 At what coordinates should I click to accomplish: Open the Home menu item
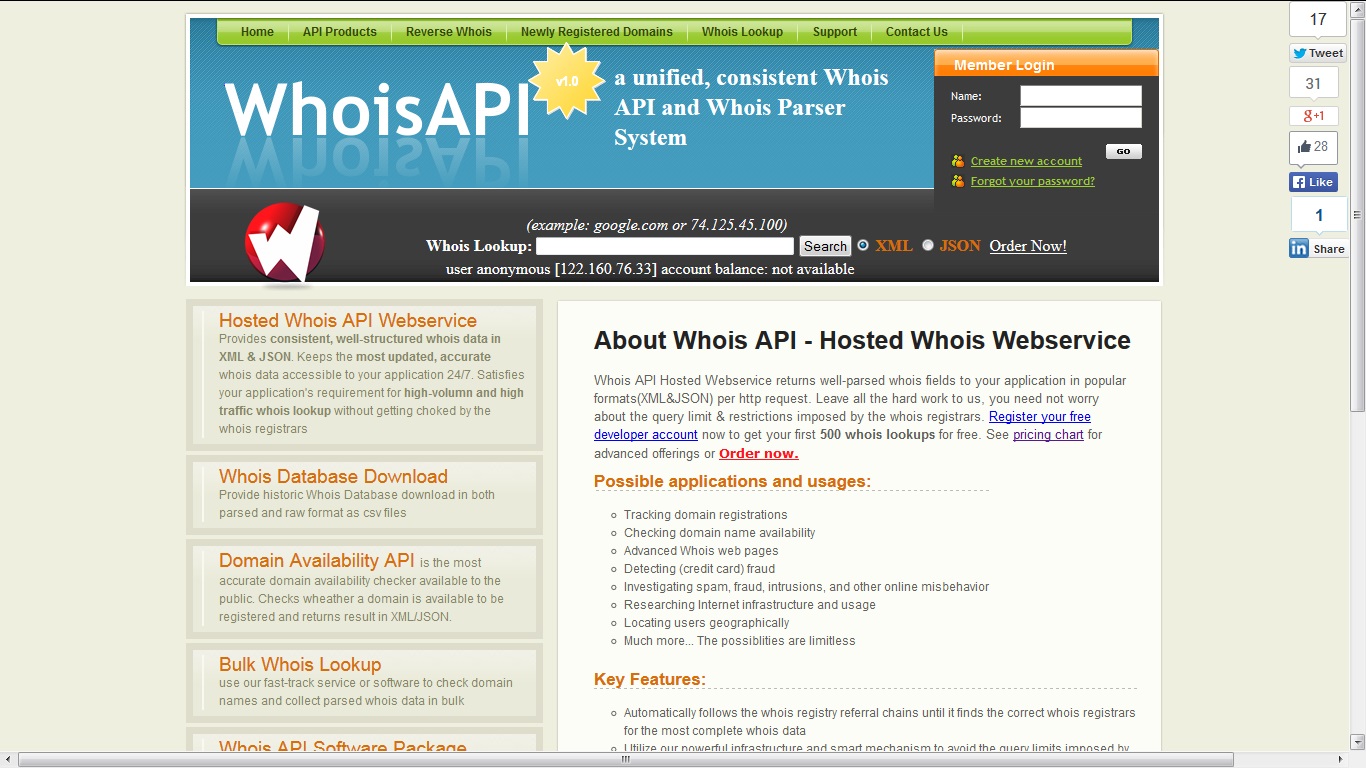[x=257, y=32]
